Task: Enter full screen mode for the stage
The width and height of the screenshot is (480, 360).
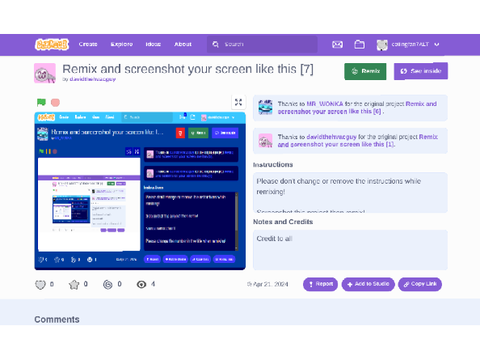Action: pos(238,102)
